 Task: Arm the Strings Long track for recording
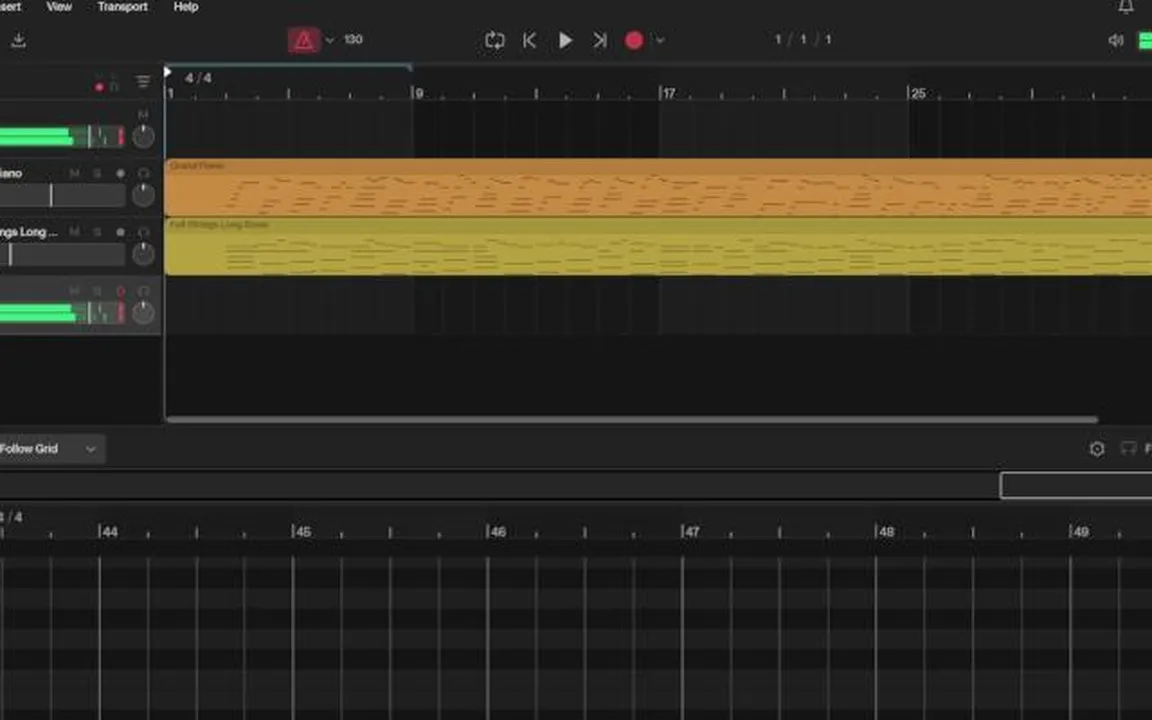(x=120, y=232)
